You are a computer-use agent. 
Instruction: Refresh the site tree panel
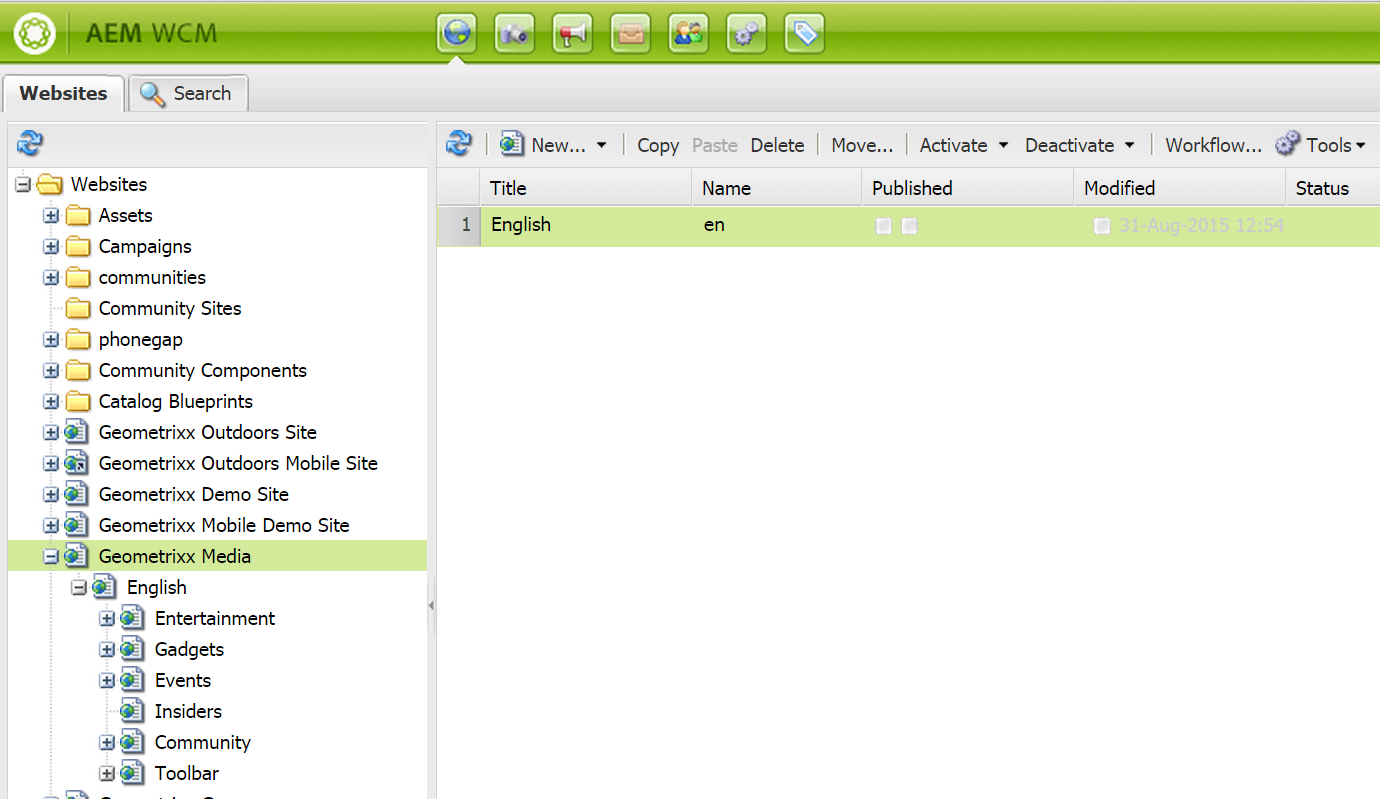tap(30, 144)
